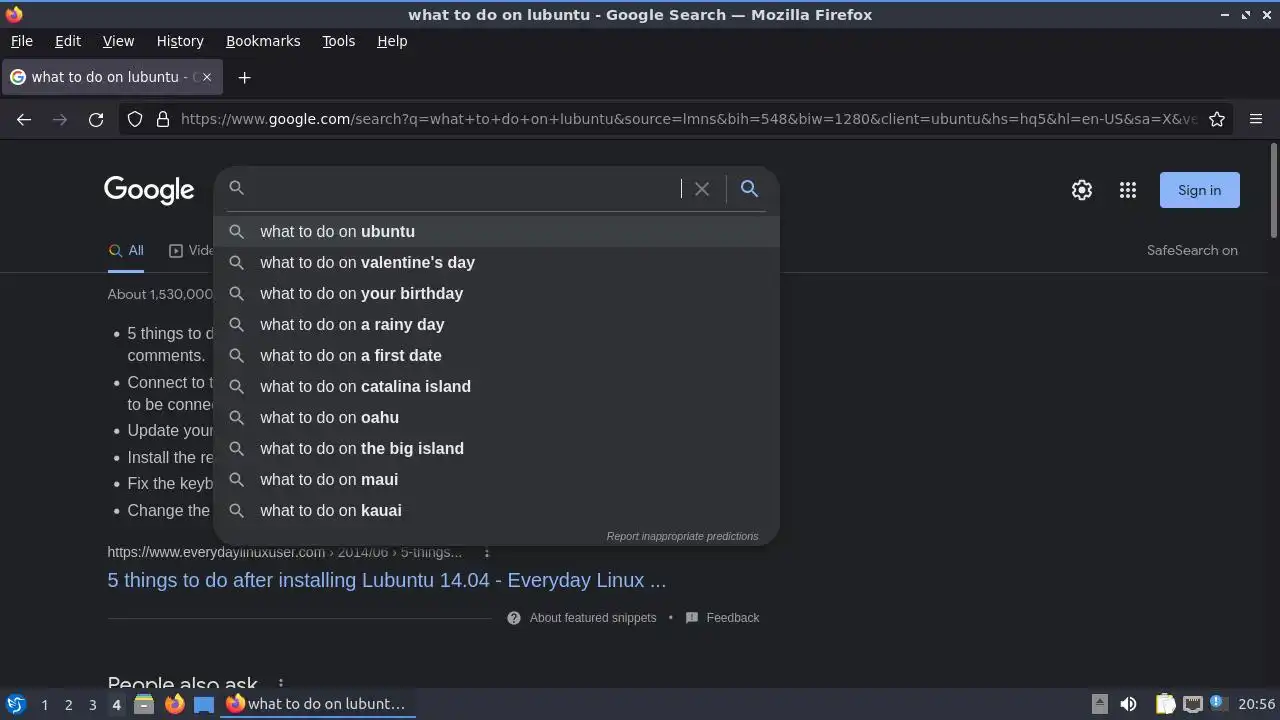
Task: Switch to virtual desktop 2
Action: click(x=68, y=705)
